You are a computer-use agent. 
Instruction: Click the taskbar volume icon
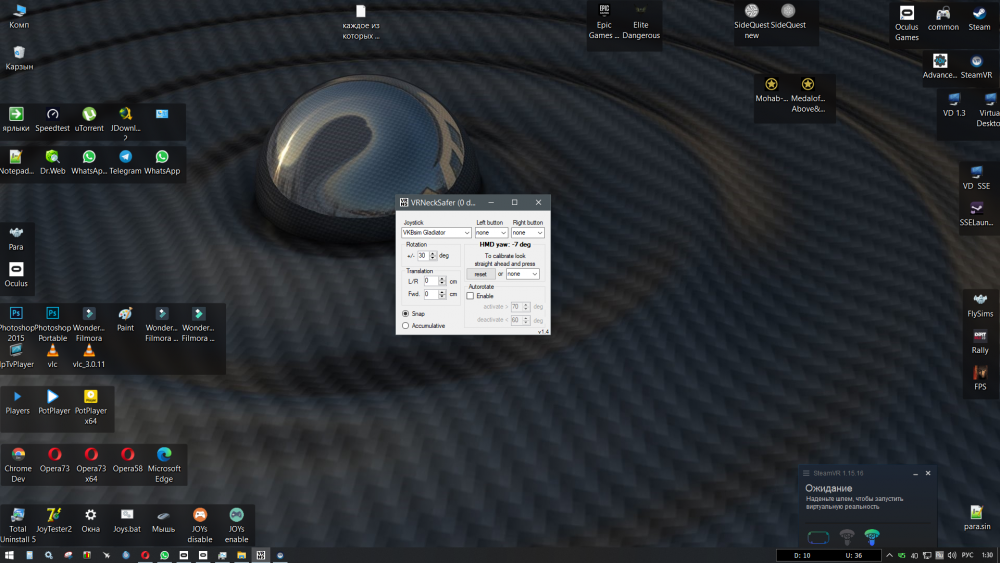point(952,555)
